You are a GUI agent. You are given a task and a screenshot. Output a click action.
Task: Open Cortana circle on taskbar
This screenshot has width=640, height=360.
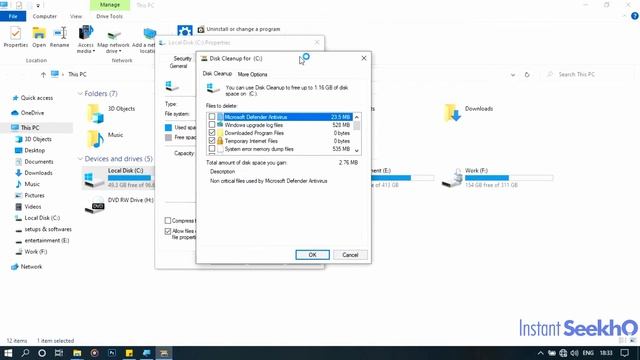42,353
